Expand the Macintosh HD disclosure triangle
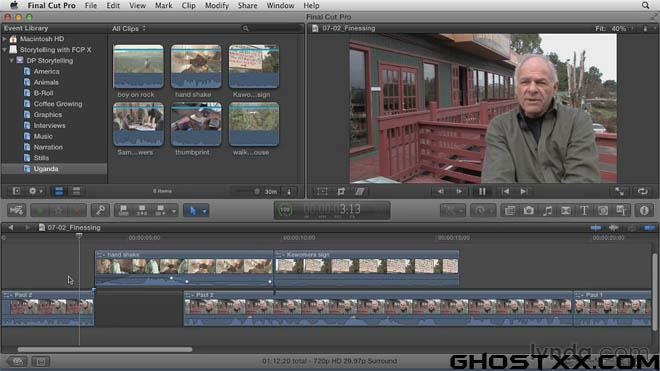660x371 pixels. click(x=5, y=39)
